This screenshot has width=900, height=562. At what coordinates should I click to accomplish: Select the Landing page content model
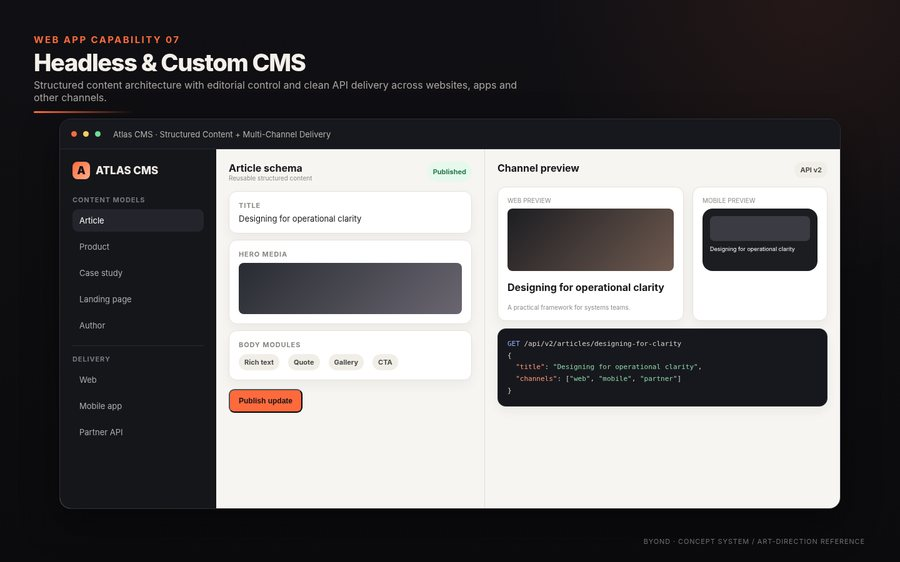138,299
